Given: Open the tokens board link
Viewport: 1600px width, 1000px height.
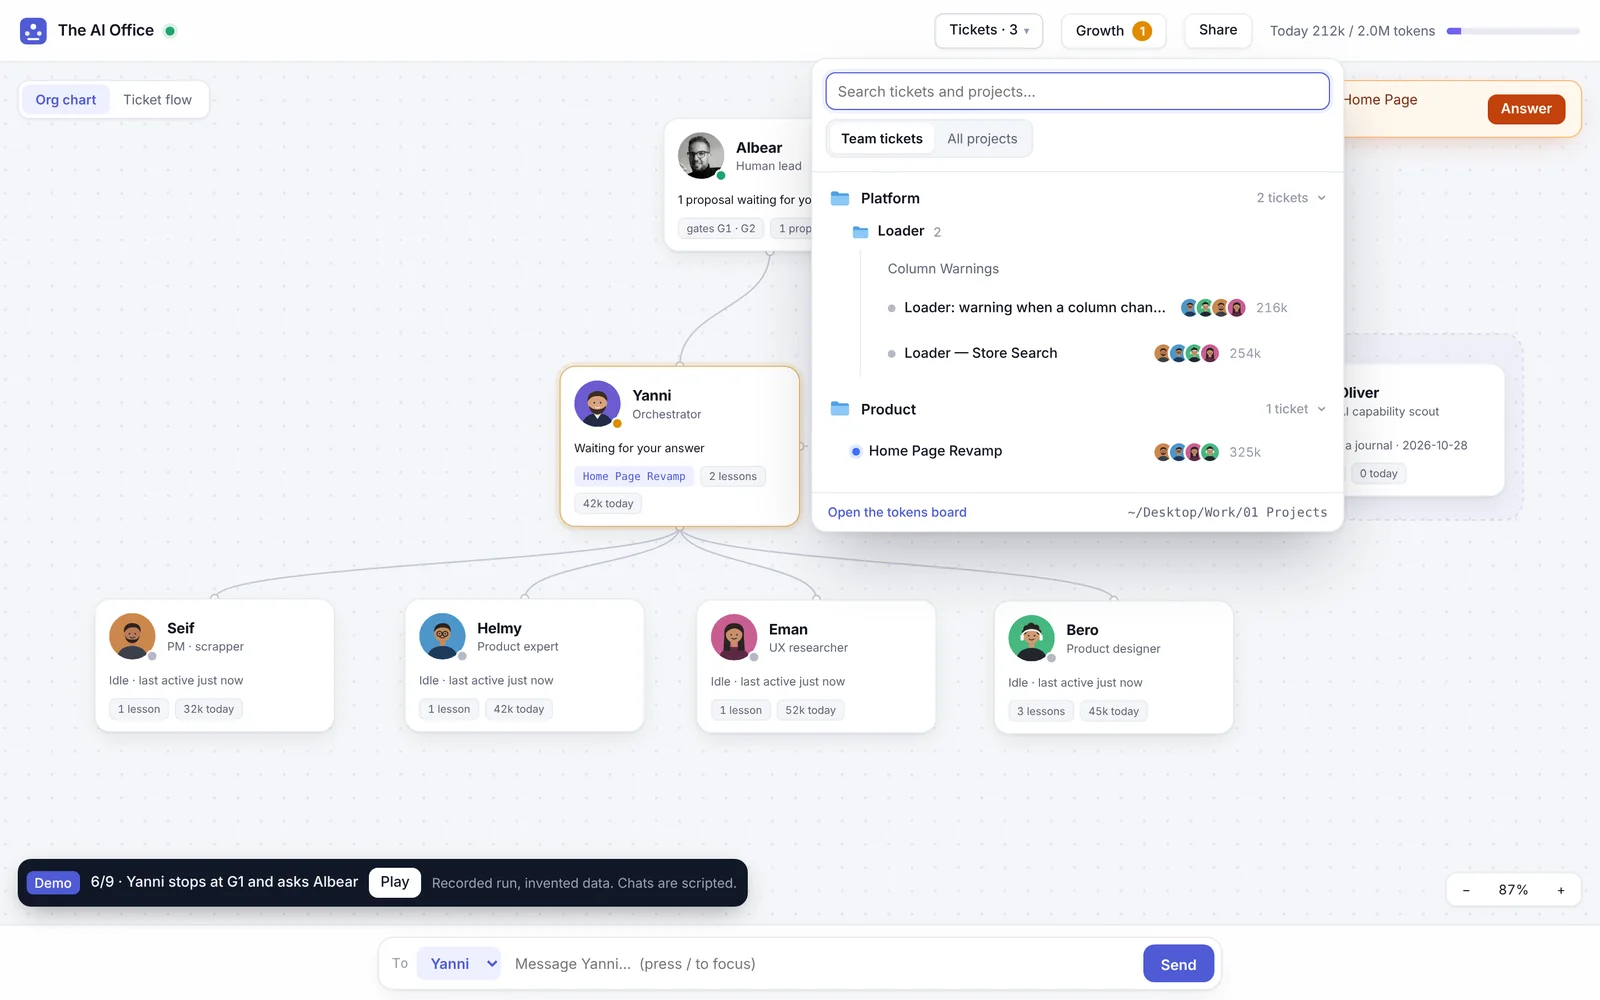Looking at the screenshot, I should (x=897, y=512).
